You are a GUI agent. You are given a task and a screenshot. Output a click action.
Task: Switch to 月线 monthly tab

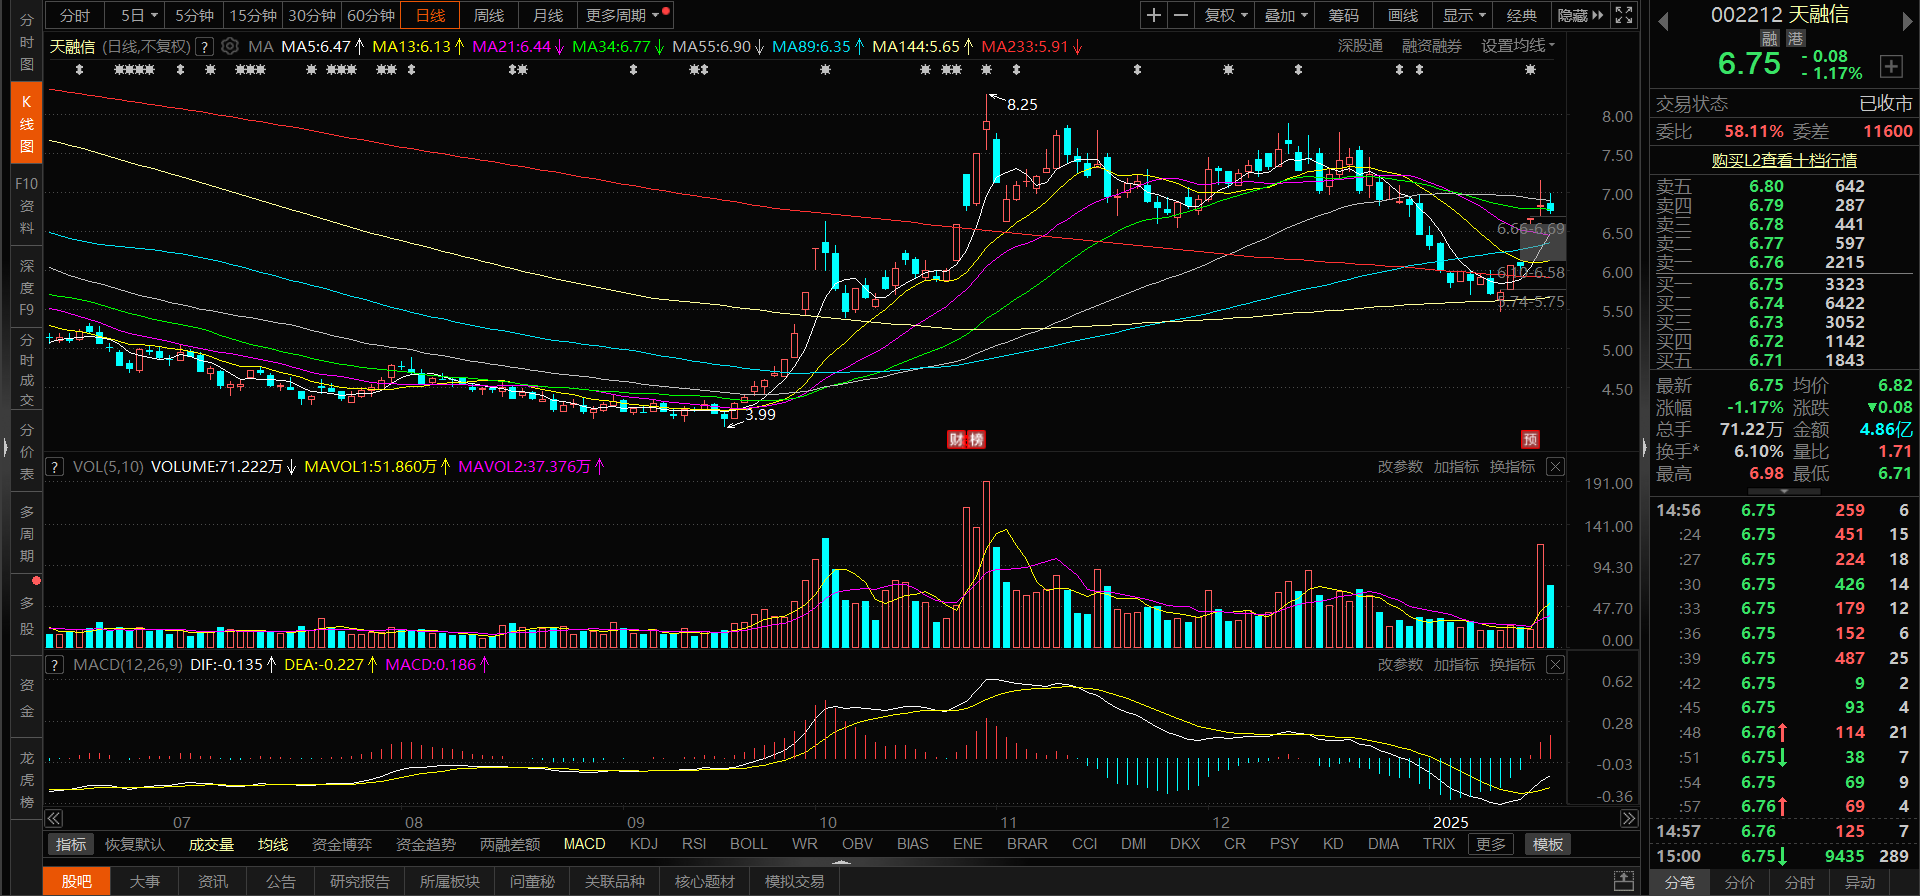tap(548, 15)
